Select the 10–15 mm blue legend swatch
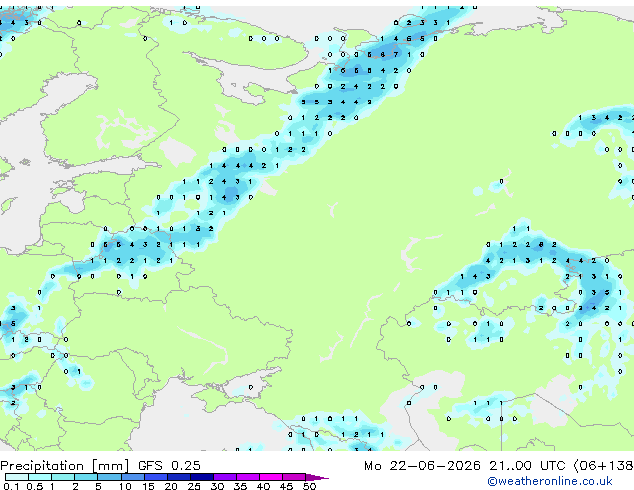 132,477
